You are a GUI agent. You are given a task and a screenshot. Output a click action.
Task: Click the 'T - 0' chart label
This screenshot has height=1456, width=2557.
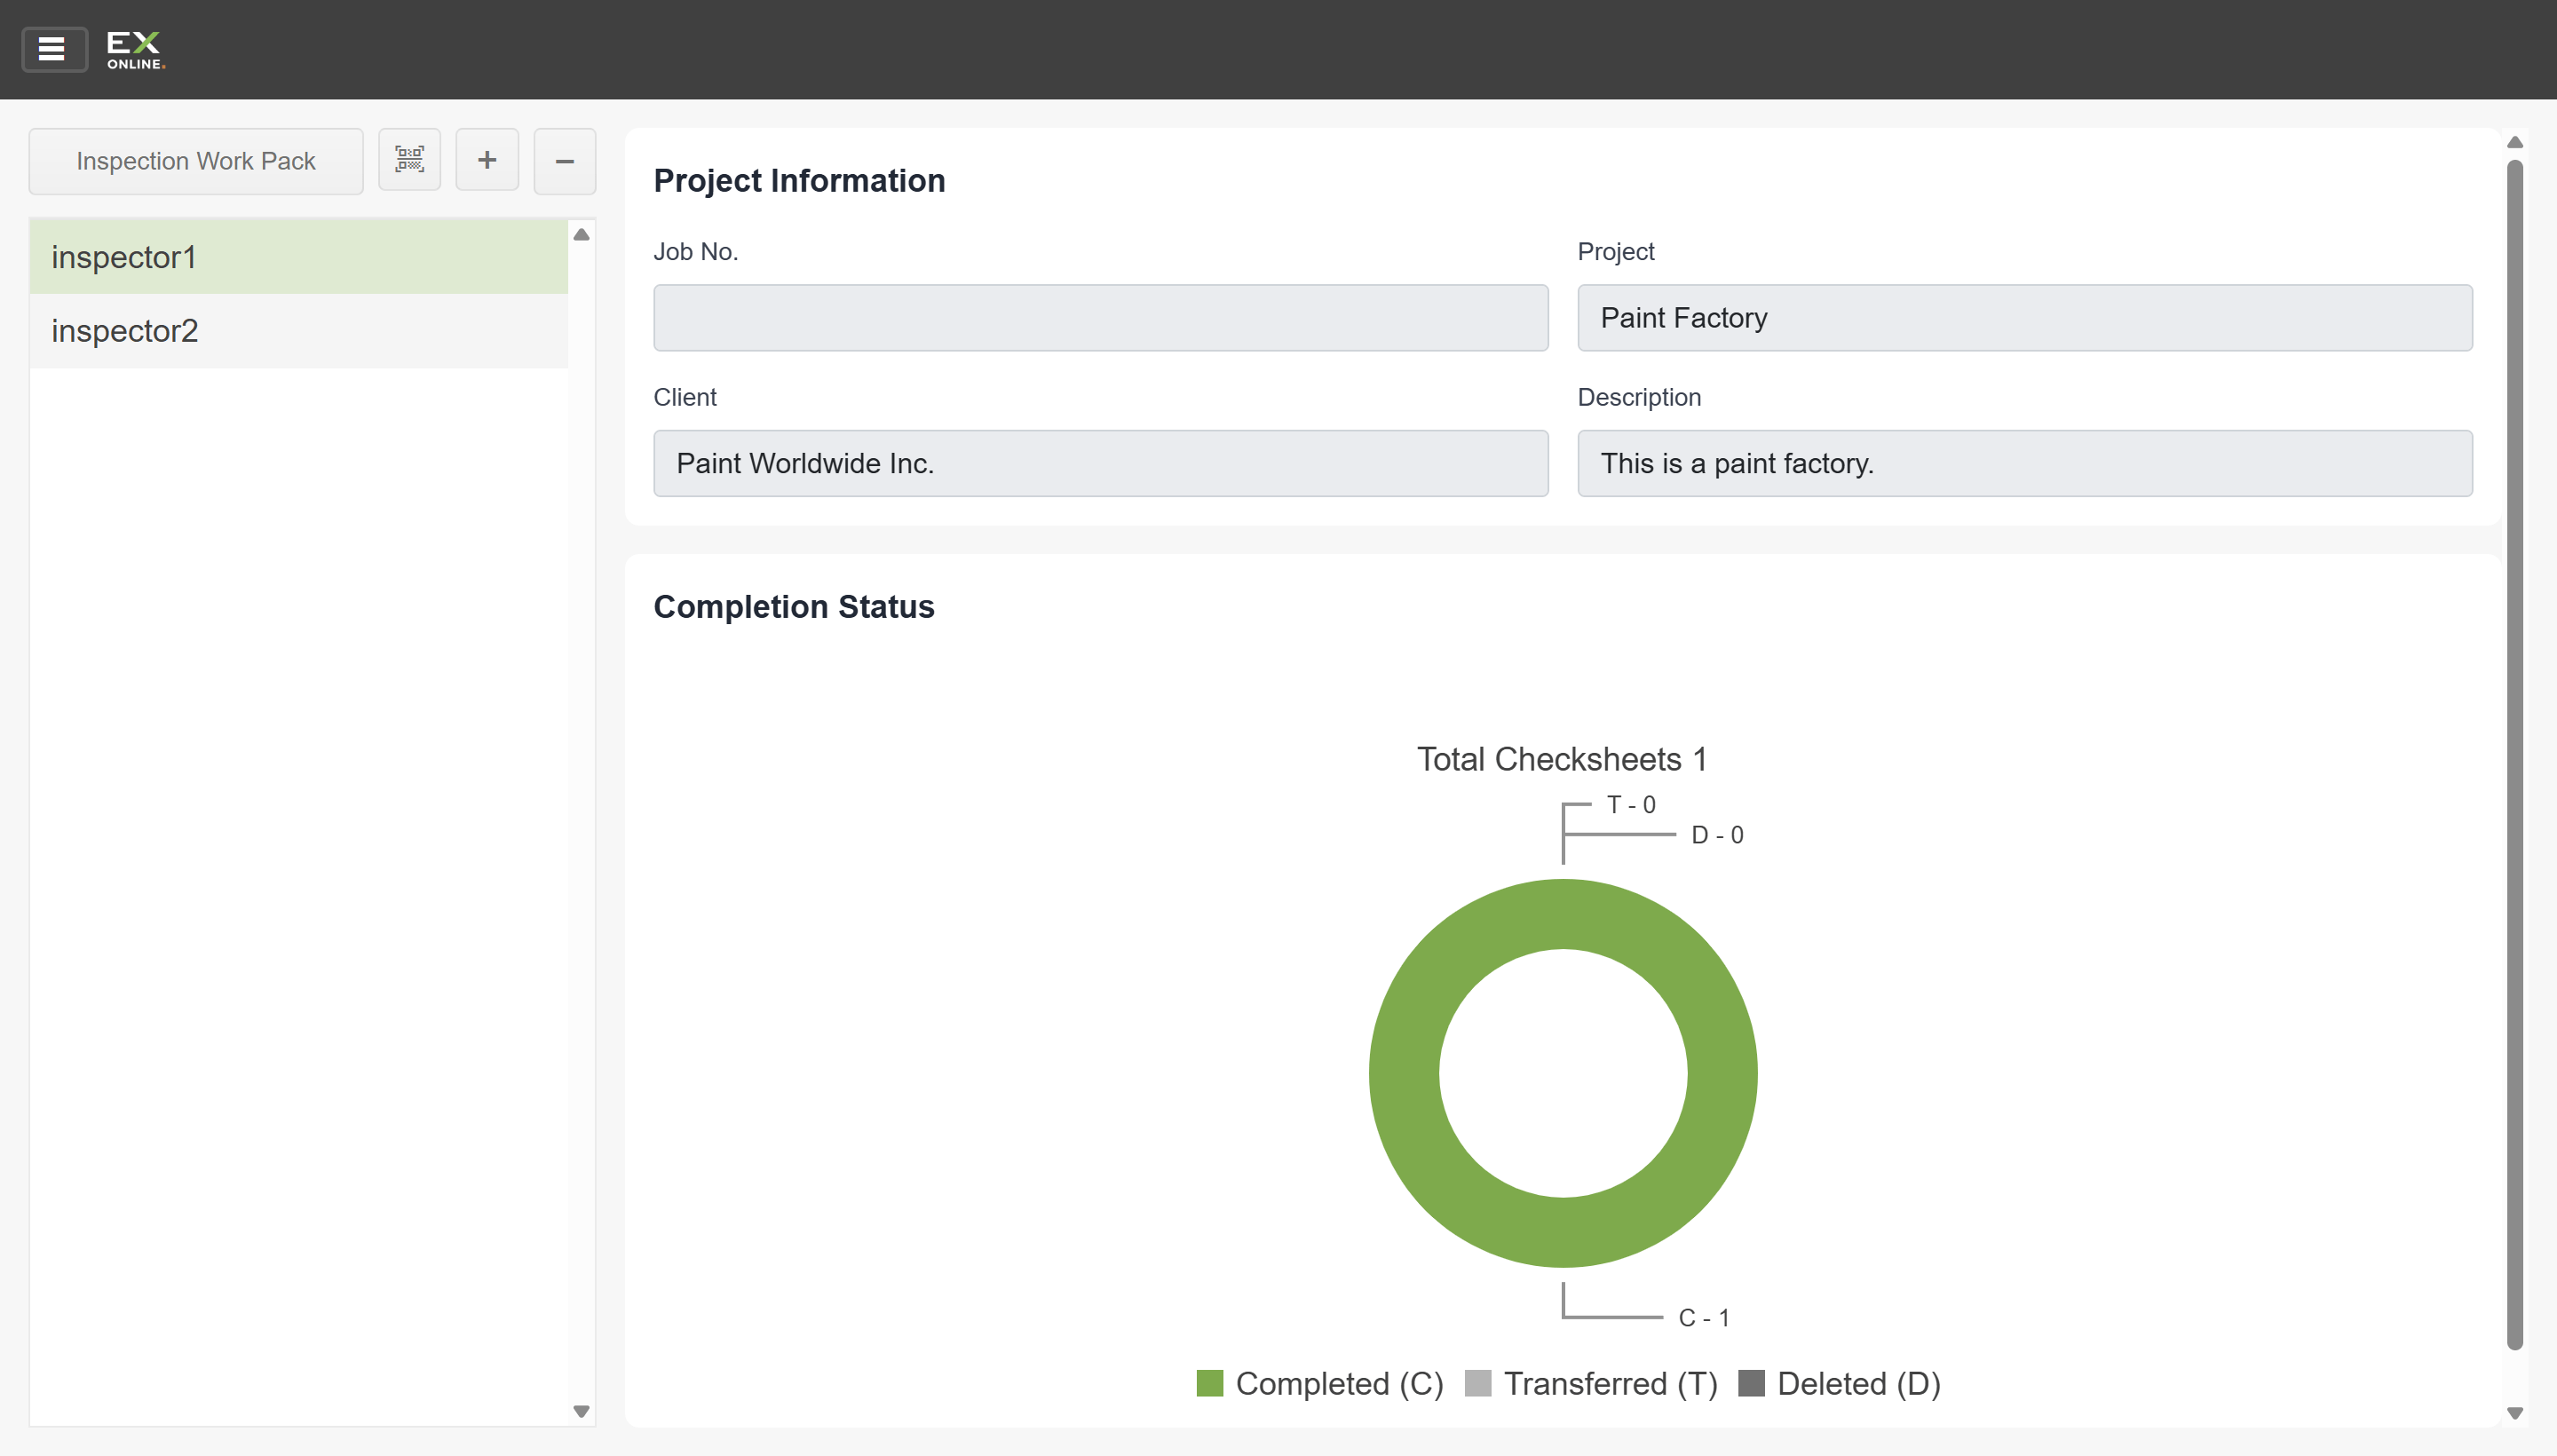click(x=1630, y=805)
